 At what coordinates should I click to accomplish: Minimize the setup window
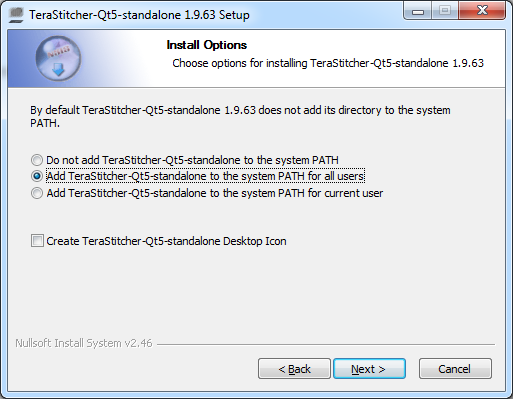tap(418, 11)
